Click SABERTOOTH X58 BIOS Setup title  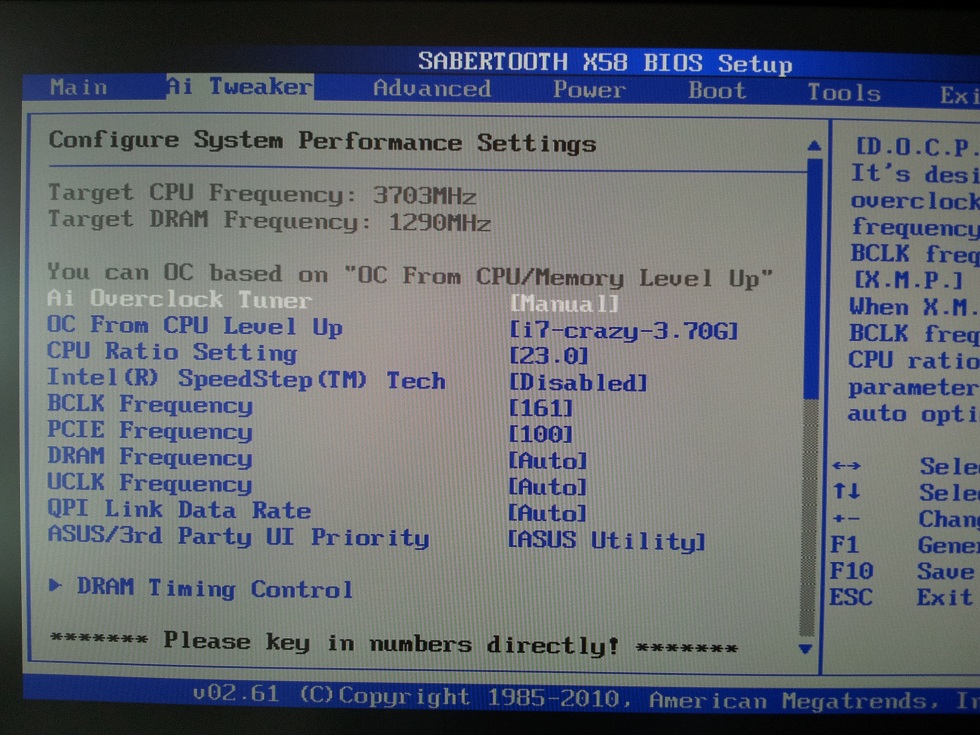point(605,62)
